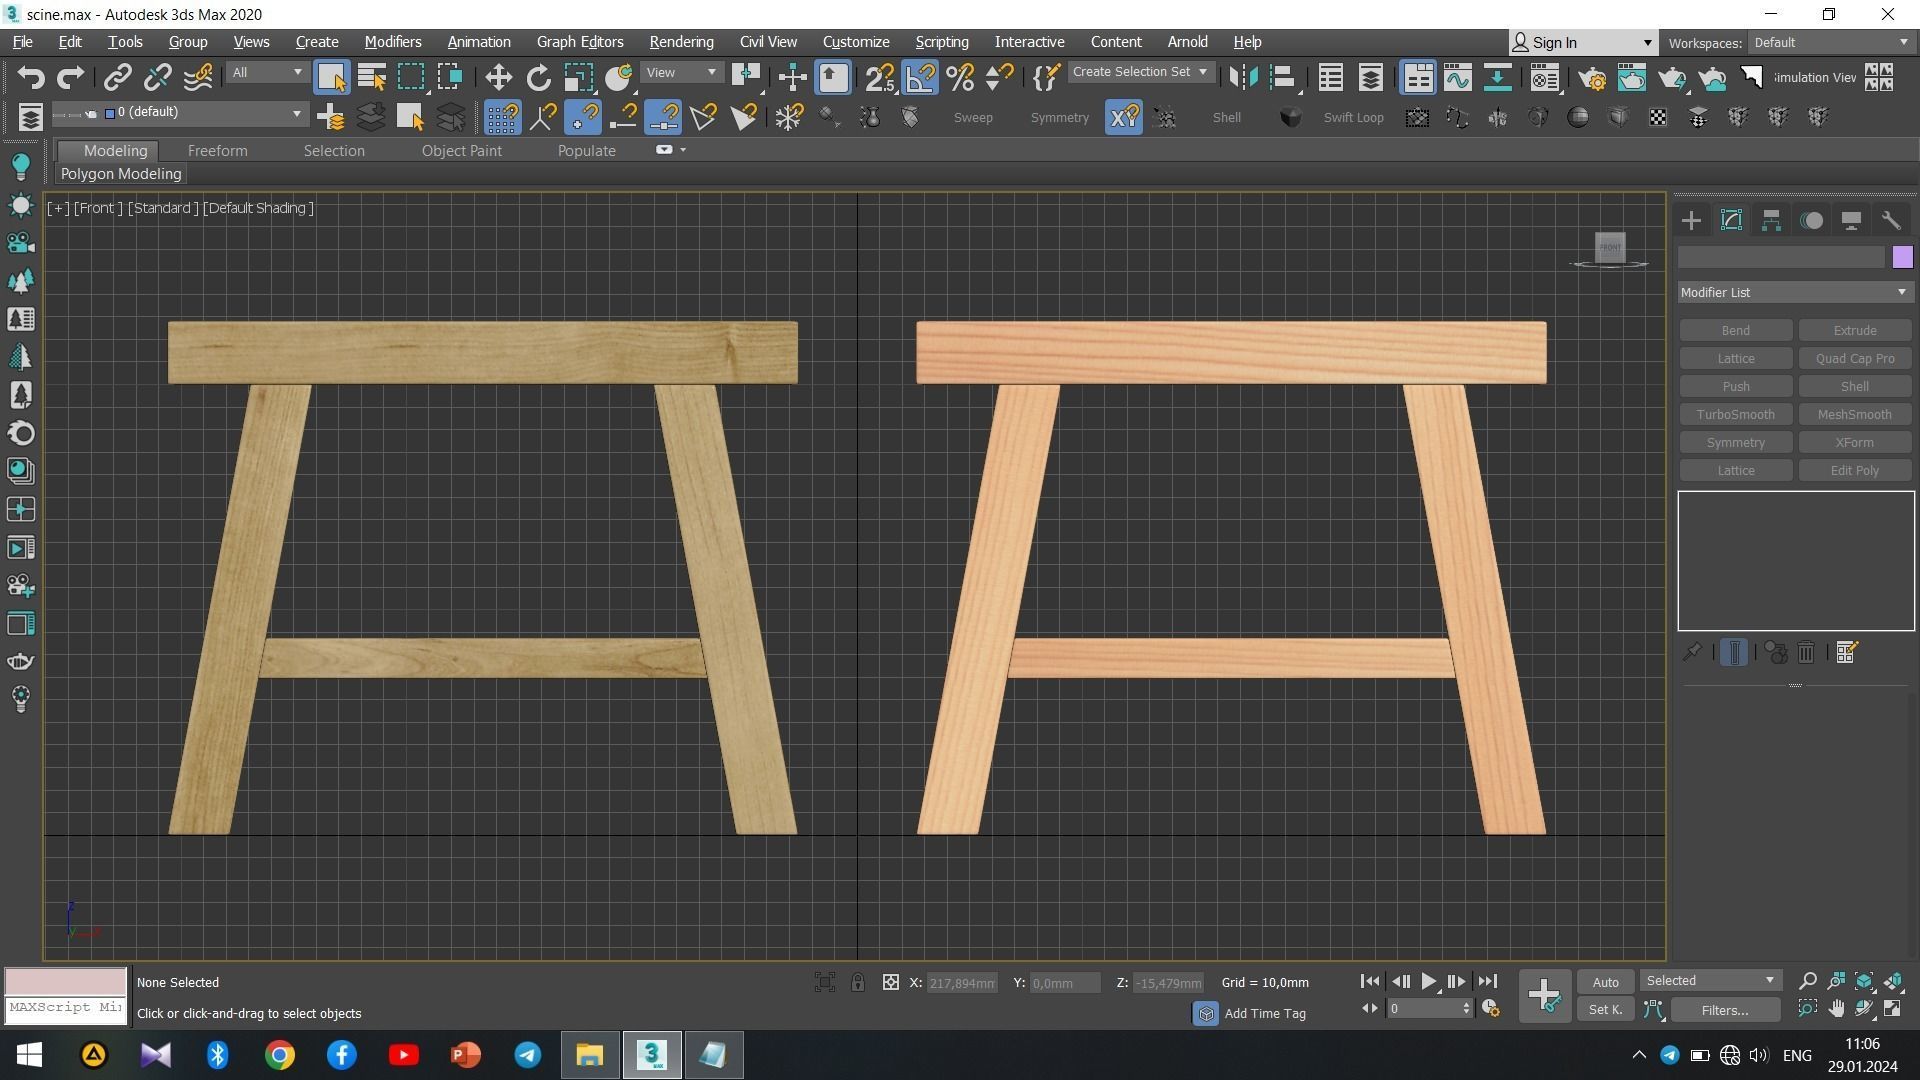Open the Hierarchy command panel tab
The width and height of the screenshot is (1920, 1080).
[1771, 221]
